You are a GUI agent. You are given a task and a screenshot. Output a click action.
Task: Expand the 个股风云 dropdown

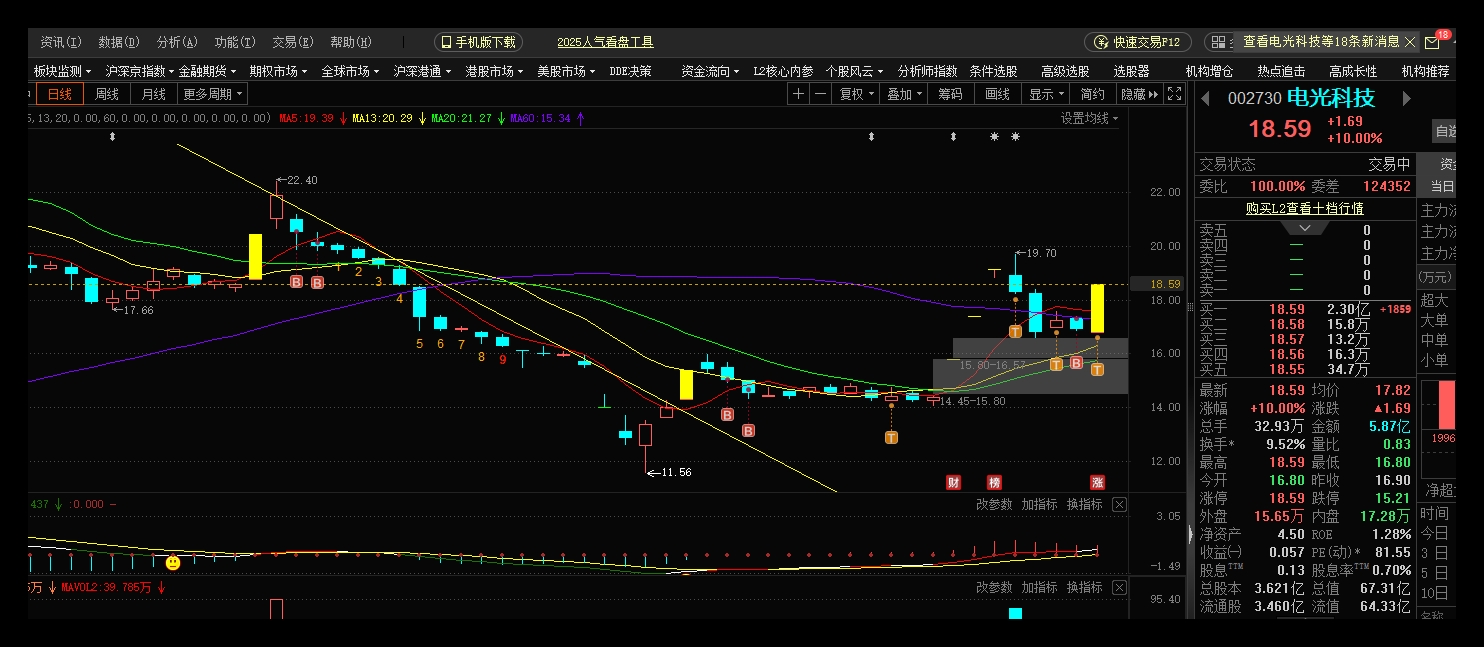tap(854, 72)
